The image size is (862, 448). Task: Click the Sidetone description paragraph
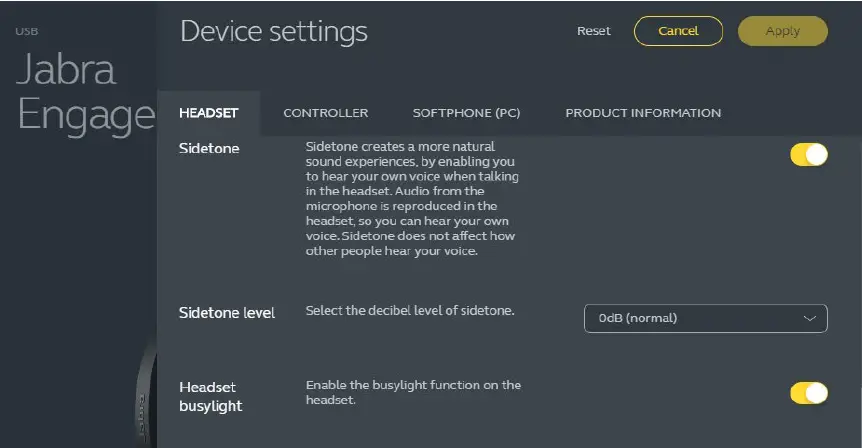point(412,199)
